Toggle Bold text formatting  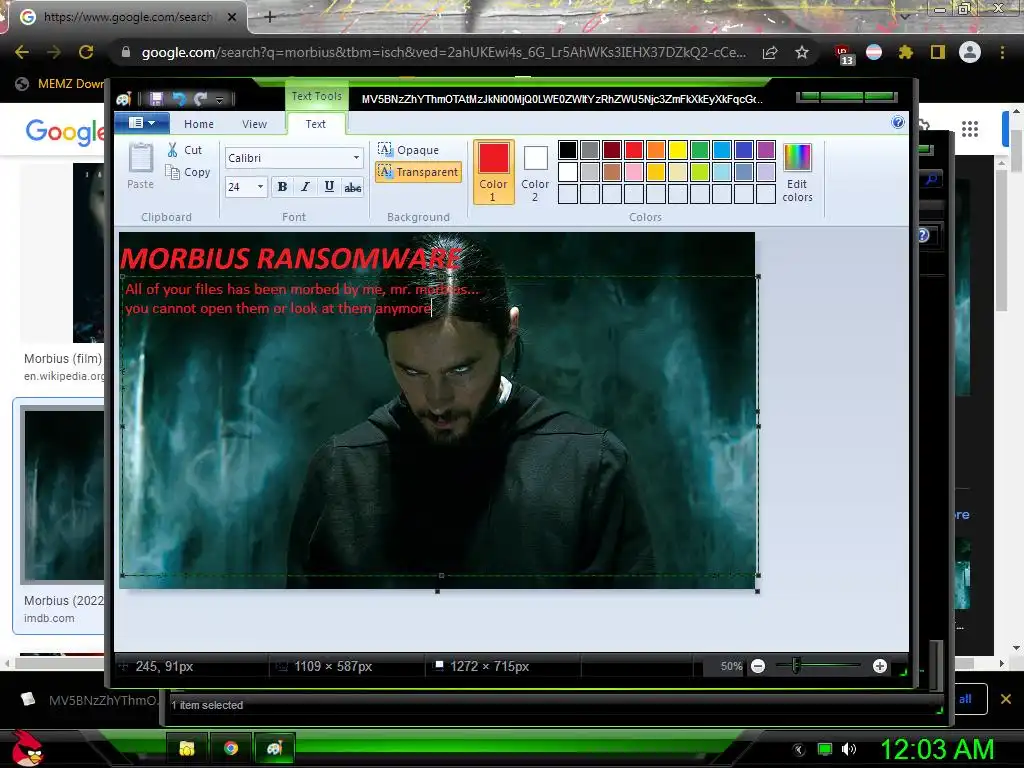[x=282, y=187]
